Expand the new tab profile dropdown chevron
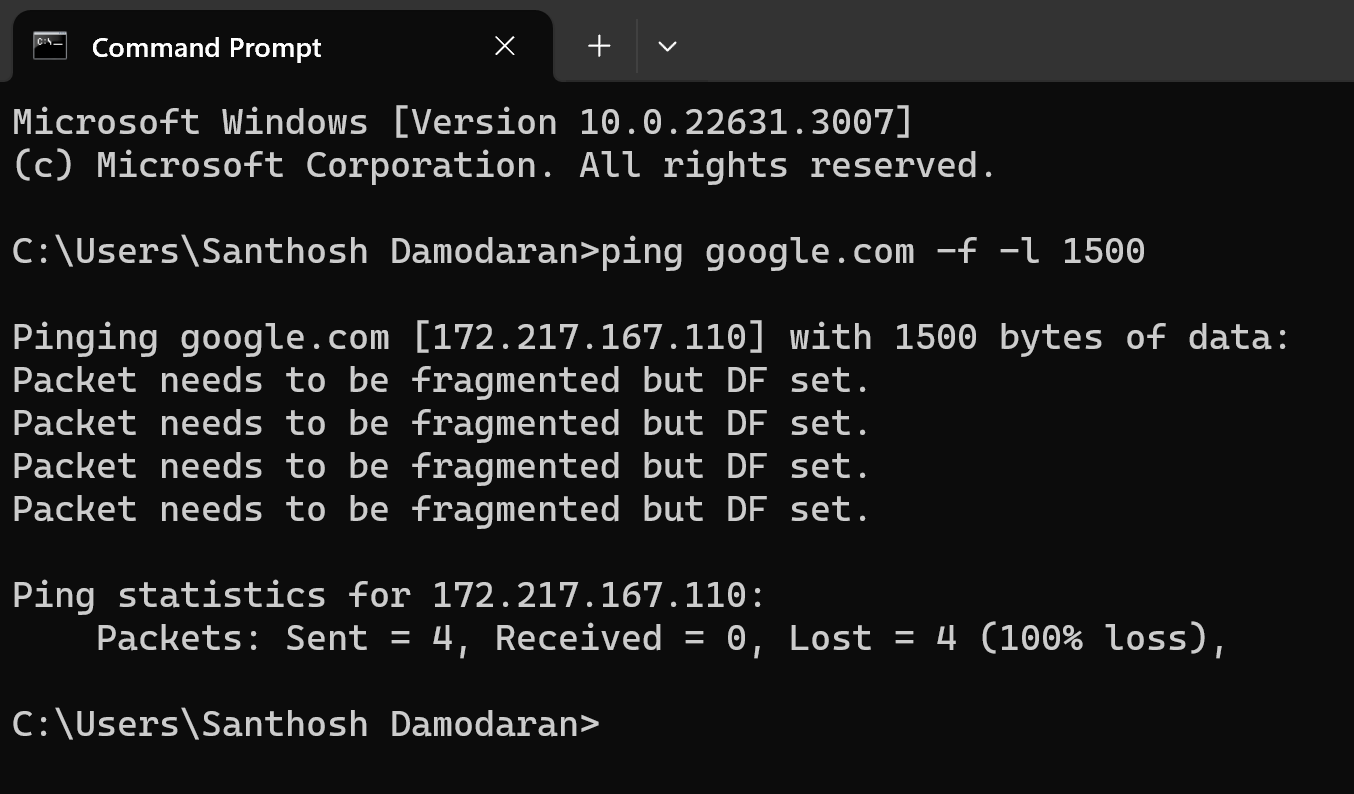1354x794 pixels. (667, 46)
